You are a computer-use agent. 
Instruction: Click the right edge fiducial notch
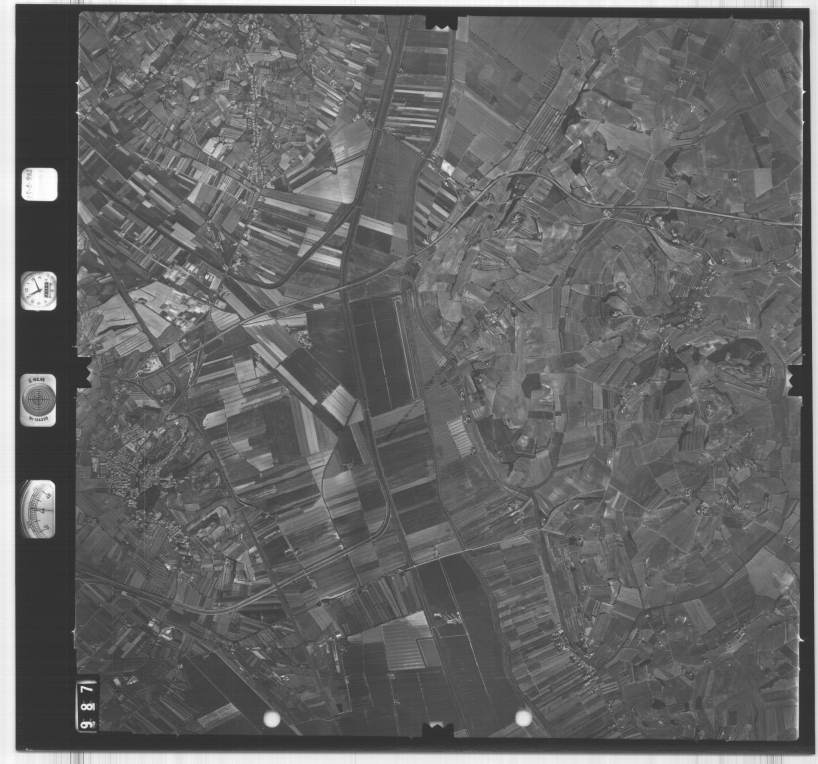click(x=795, y=379)
